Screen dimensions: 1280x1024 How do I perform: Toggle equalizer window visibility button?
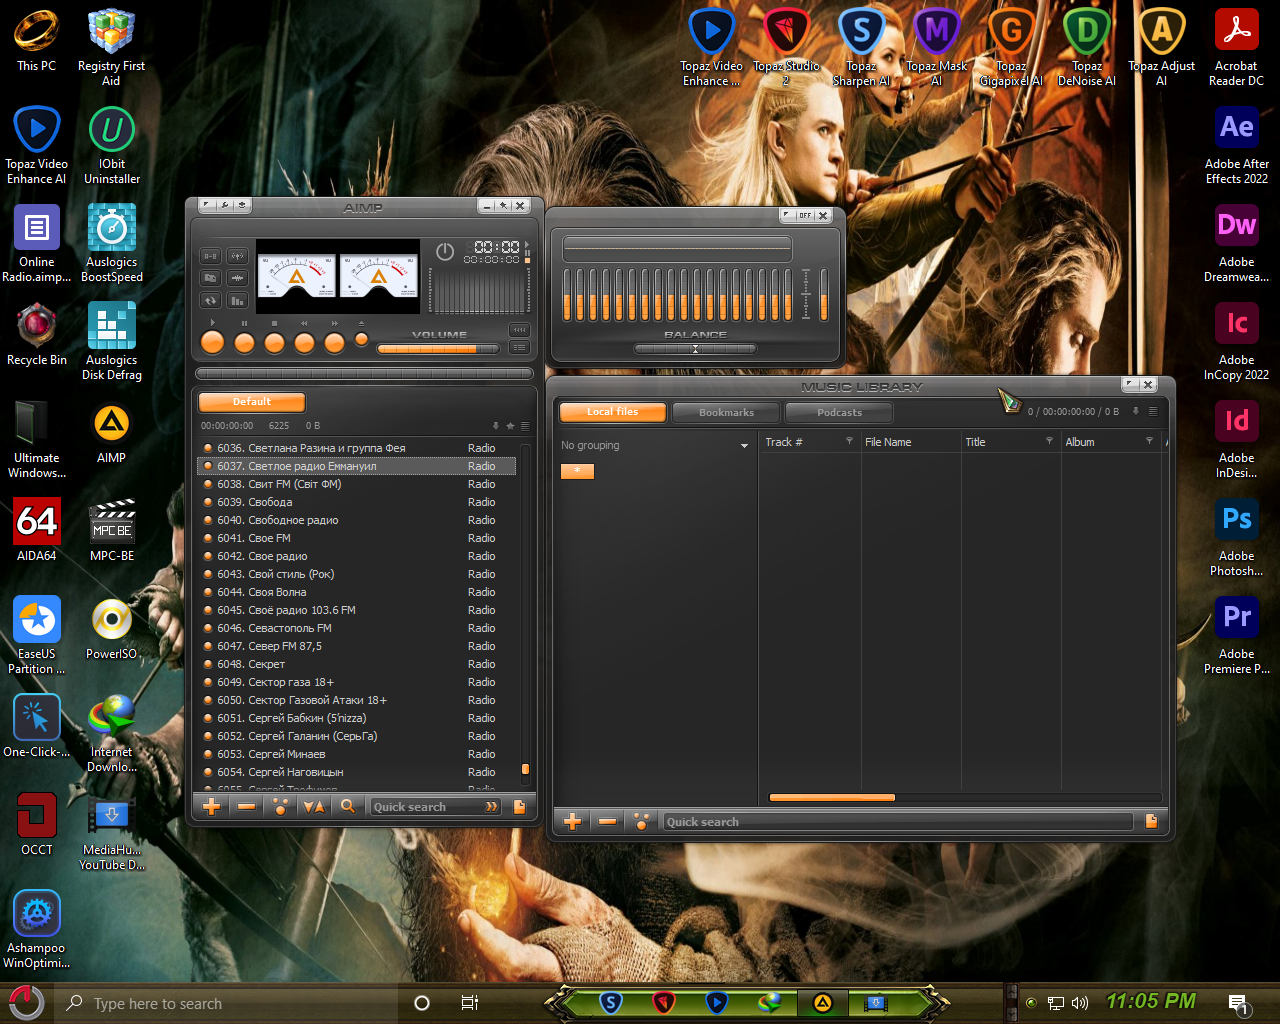tap(519, 330)
